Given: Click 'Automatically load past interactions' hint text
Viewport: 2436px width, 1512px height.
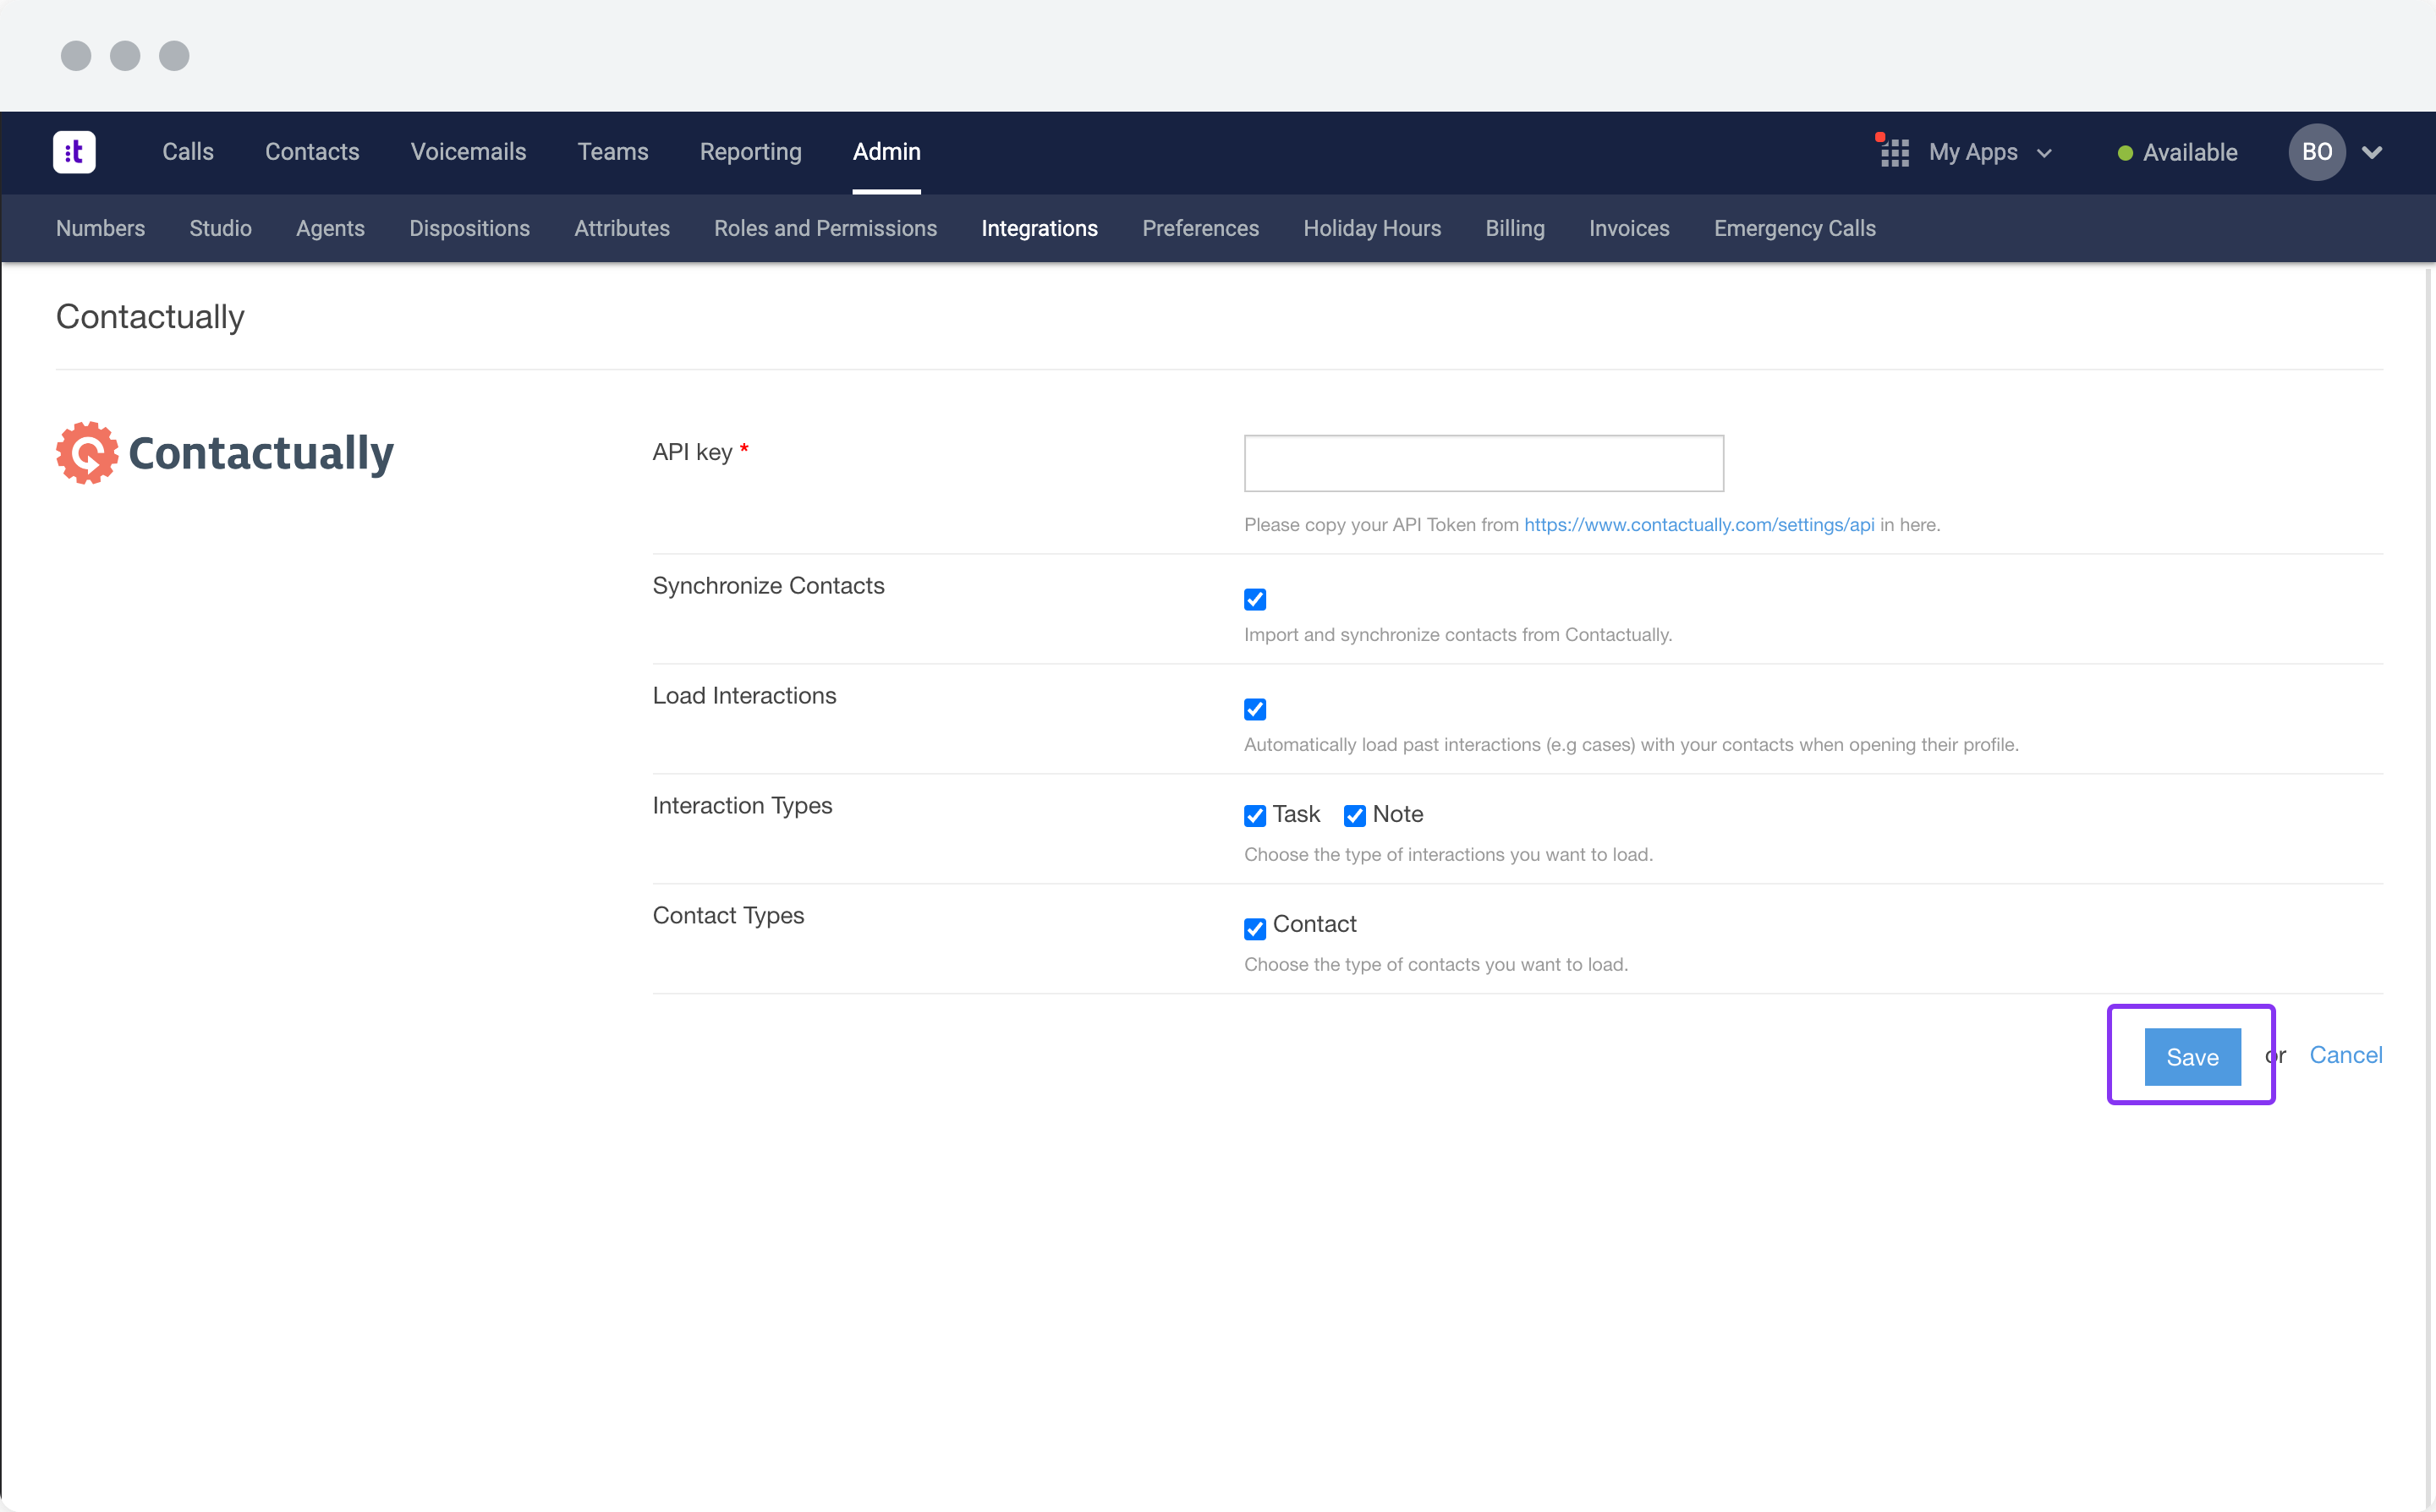Looking at the screenshot, I should [1631, 744].
